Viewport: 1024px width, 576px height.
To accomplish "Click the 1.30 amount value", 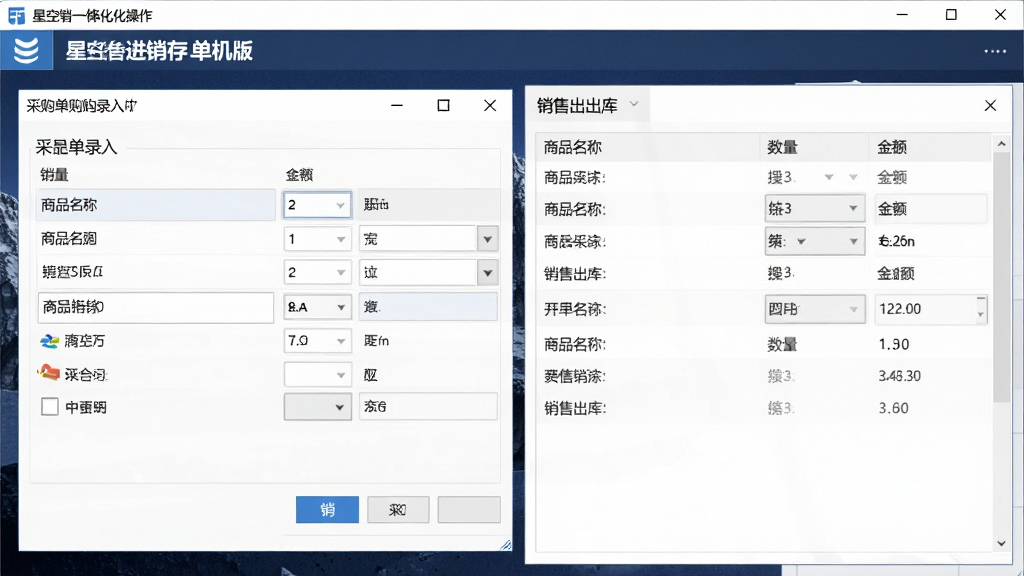I will click(893, 344).
